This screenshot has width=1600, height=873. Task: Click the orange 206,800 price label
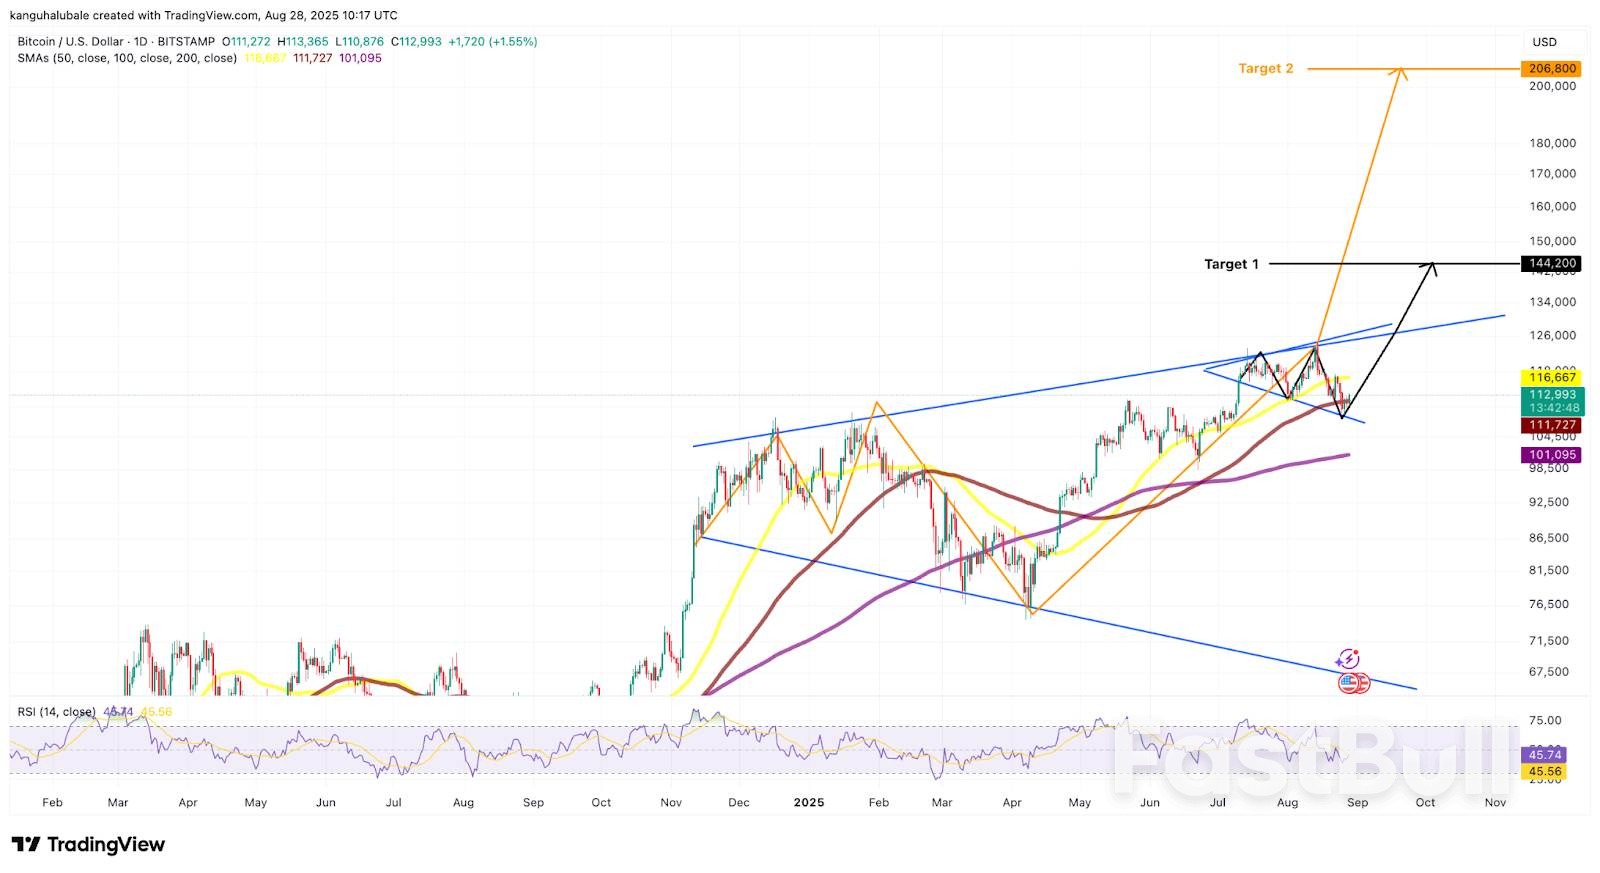[x=1552, y=69]
